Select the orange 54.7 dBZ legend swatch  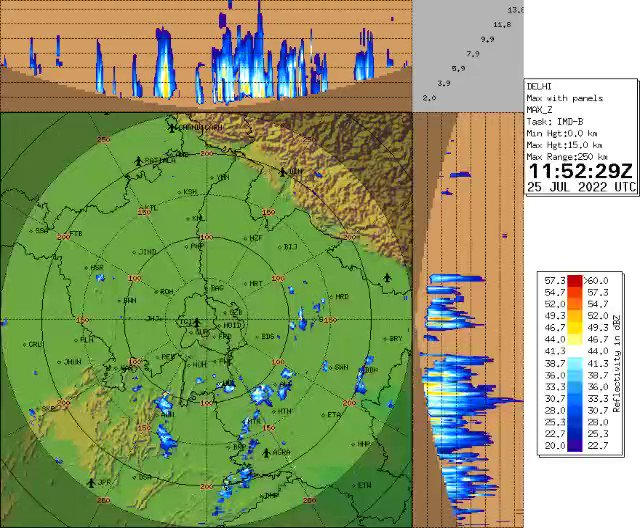pyautogui.click(x=575, y=304)
